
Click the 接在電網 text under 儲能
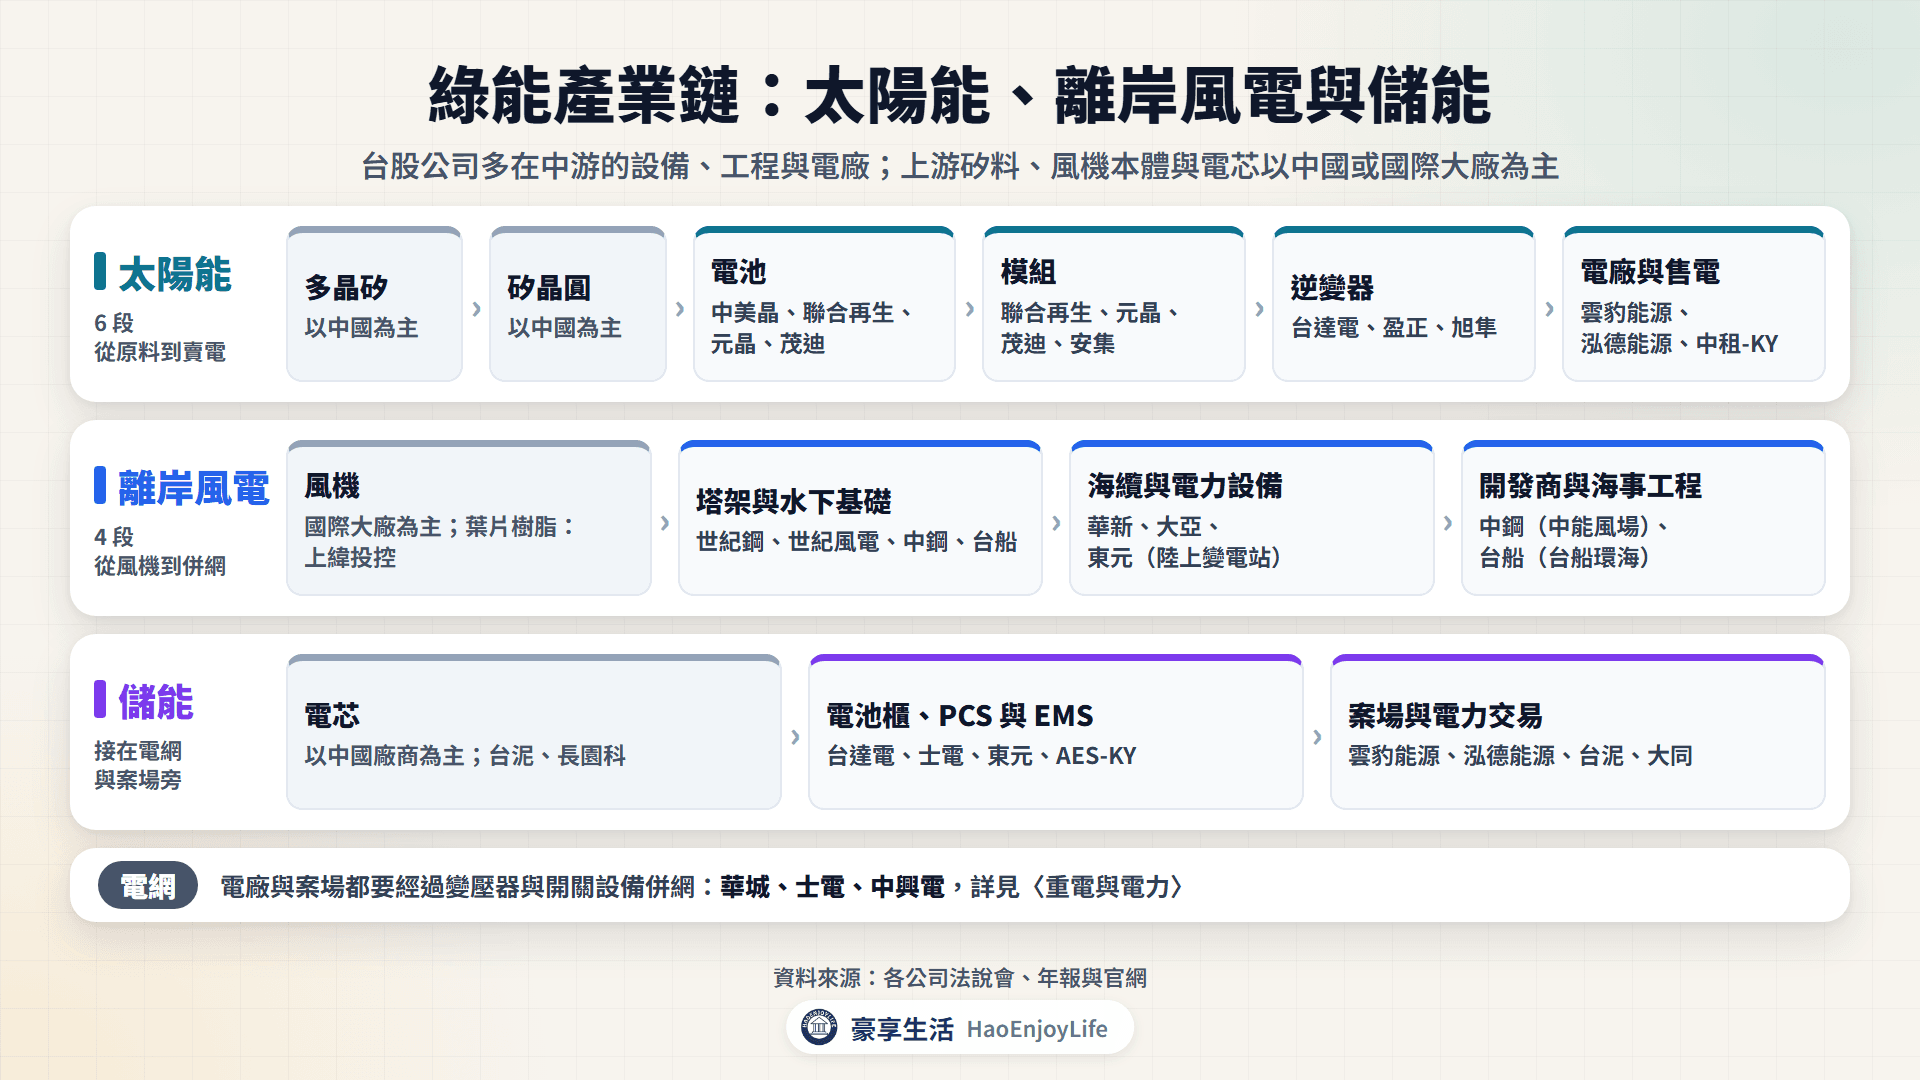pos(138,751)
